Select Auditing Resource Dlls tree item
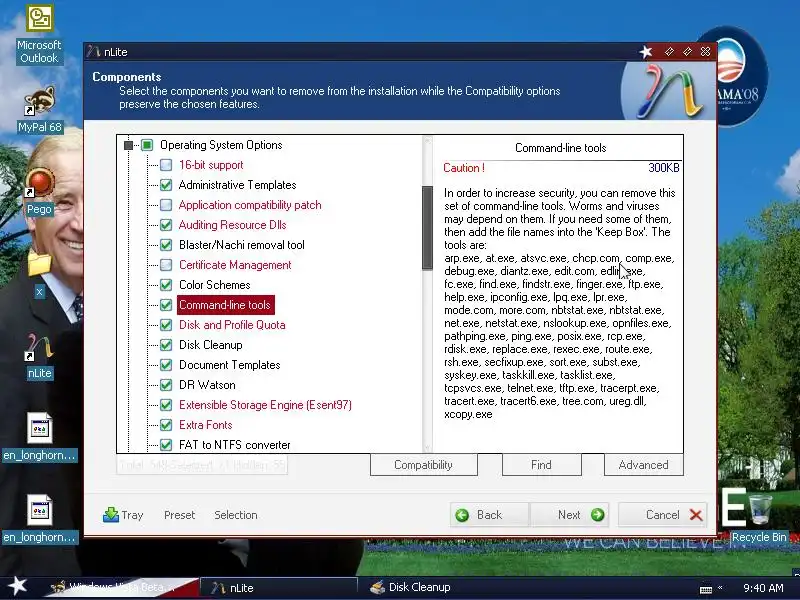800x600 pixels. tap(233, 224)
